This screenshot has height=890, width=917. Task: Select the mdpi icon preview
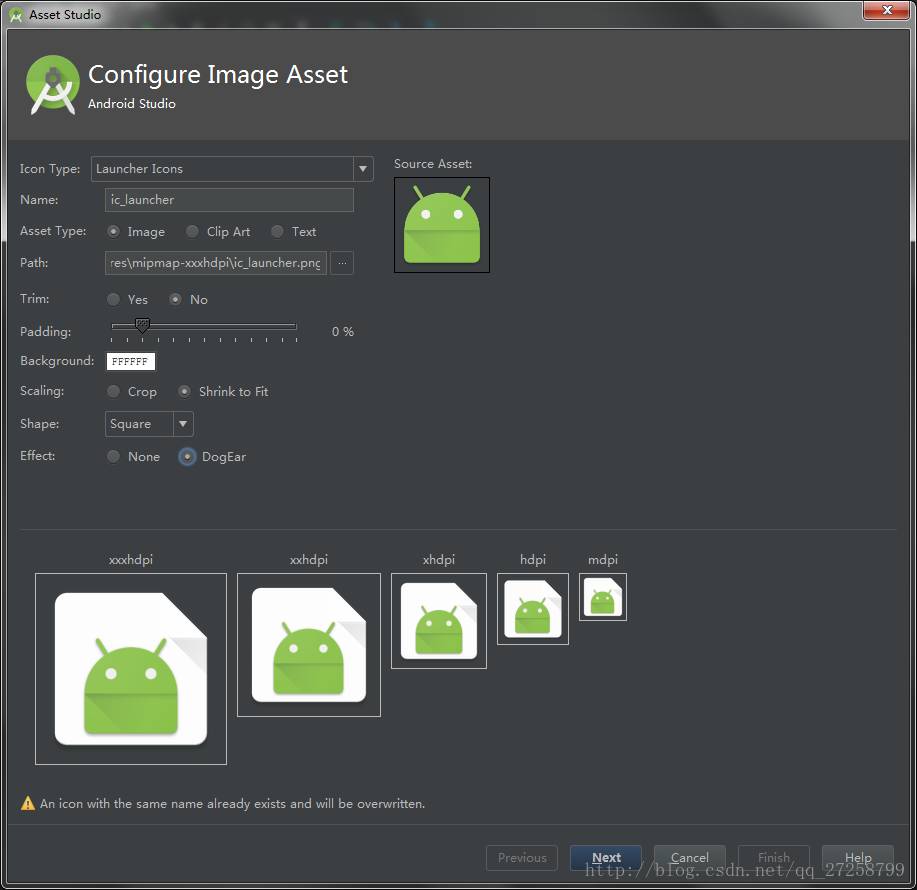[x=603, y=597]
